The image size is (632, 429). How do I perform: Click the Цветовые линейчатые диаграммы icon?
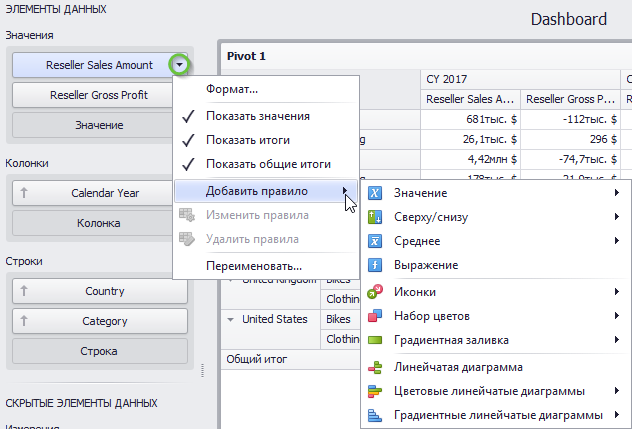(x=374, y=391)
